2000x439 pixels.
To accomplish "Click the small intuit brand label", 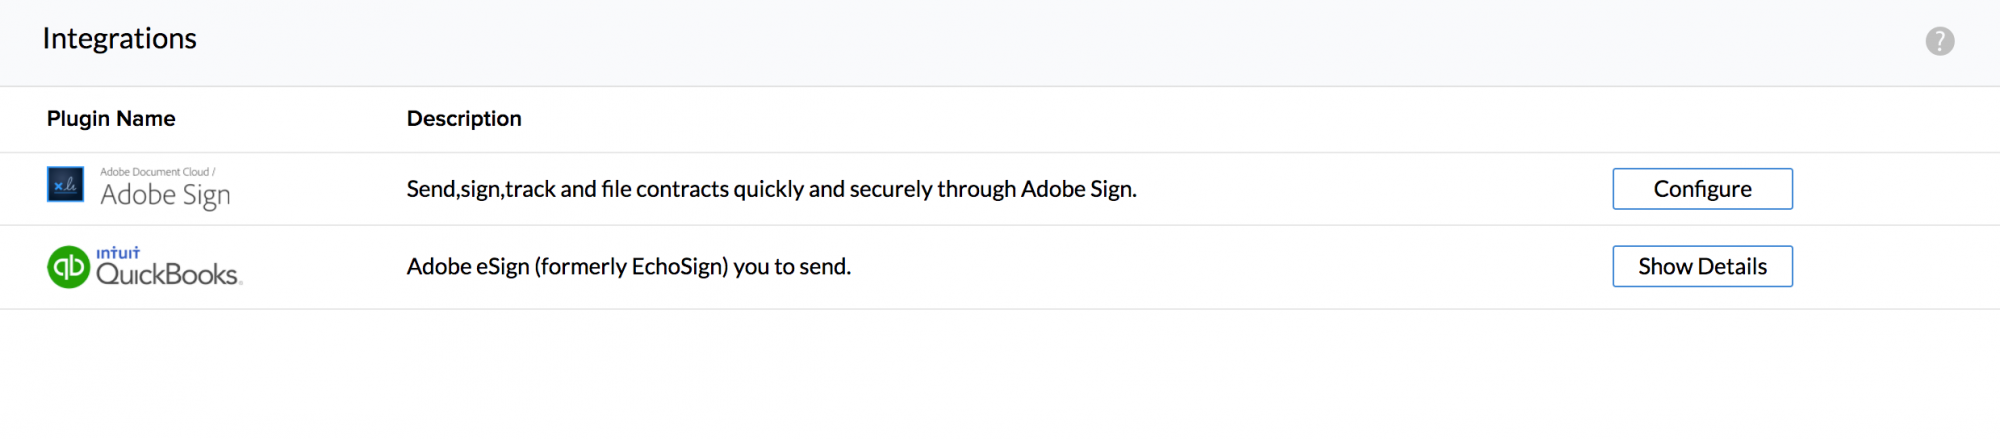I will pyautogui.click(x=118, y=253).
